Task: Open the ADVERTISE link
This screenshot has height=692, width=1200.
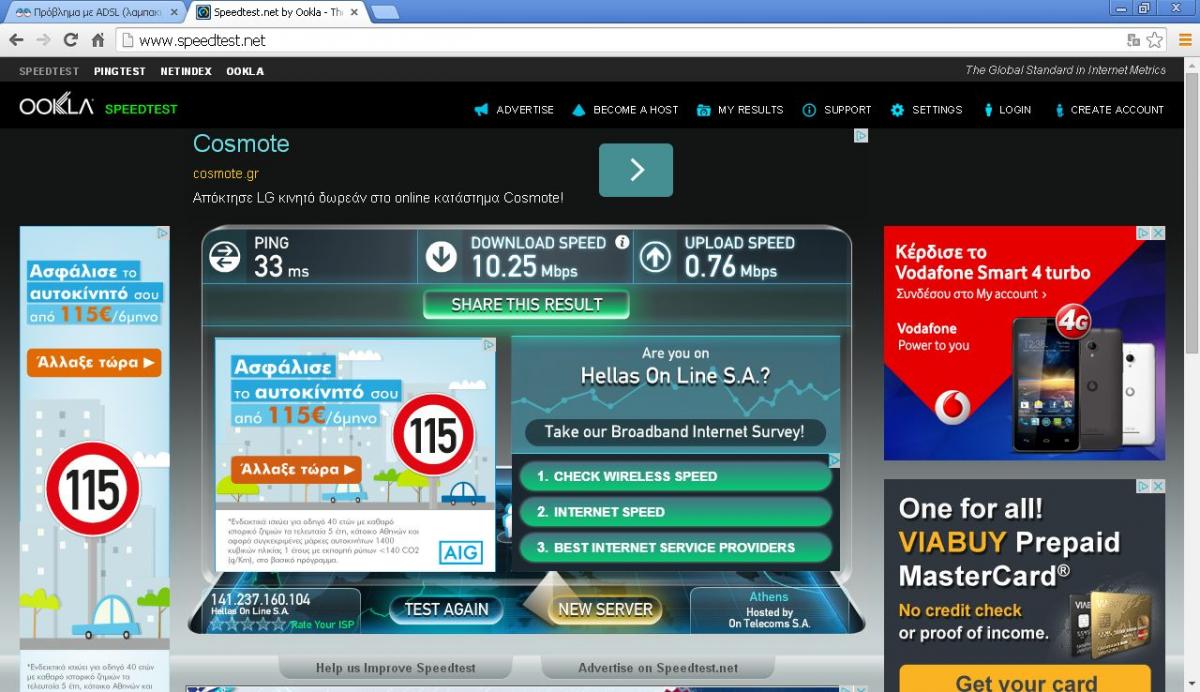Action: coord(525,110)
